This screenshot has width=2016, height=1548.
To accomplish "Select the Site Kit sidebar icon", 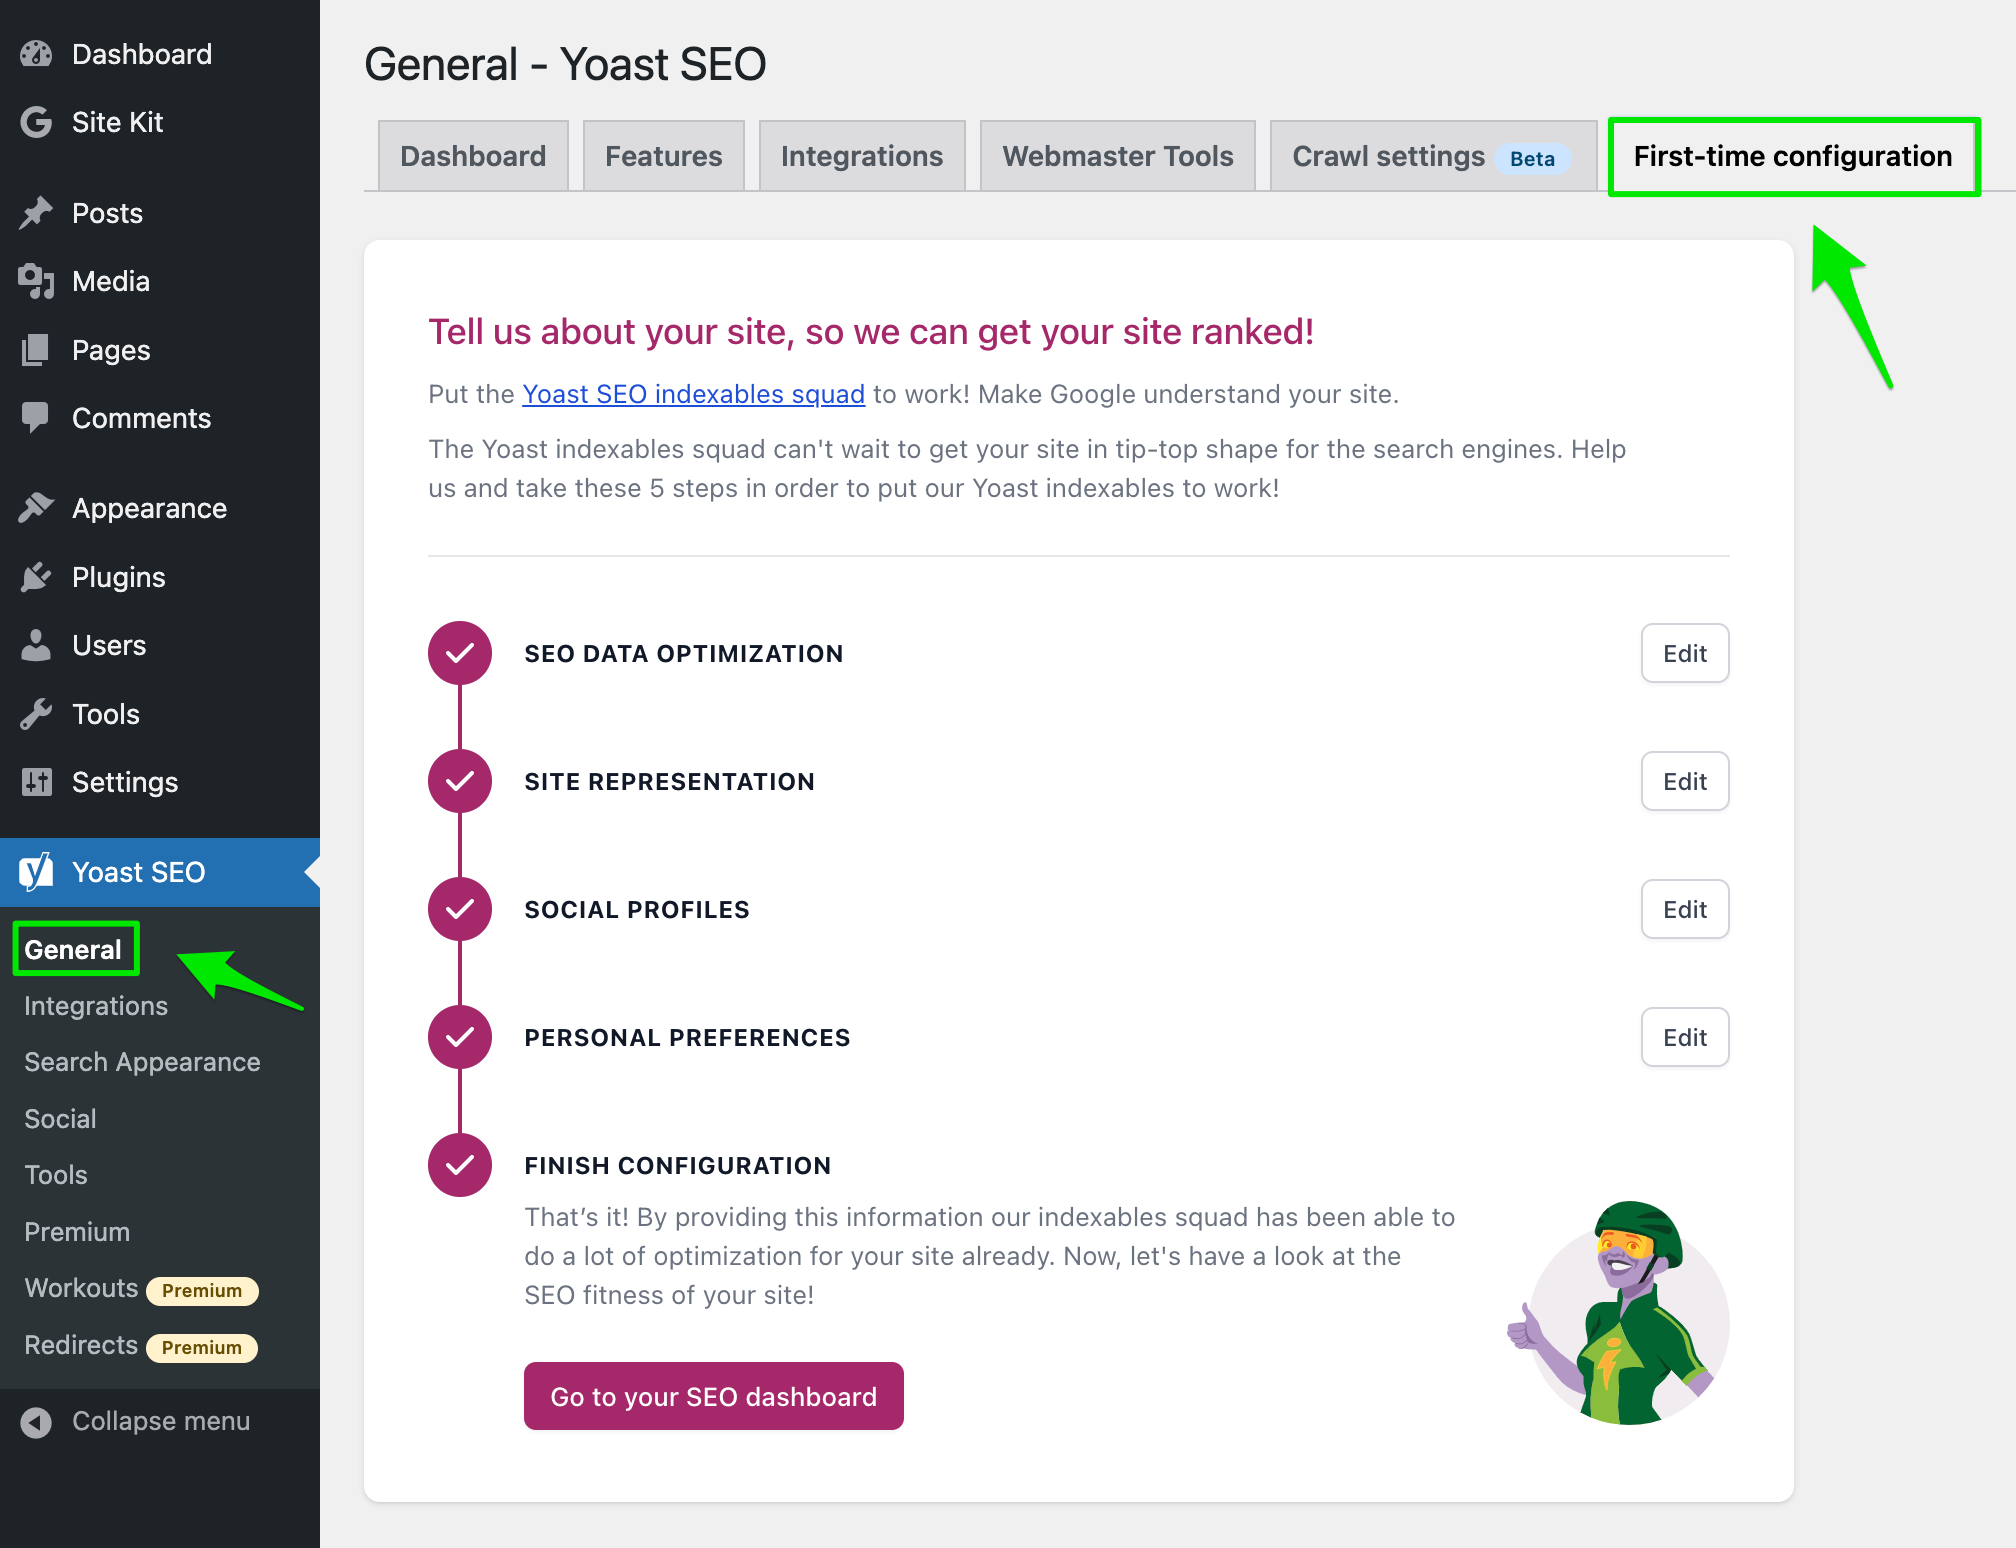I will click(36, 122).
